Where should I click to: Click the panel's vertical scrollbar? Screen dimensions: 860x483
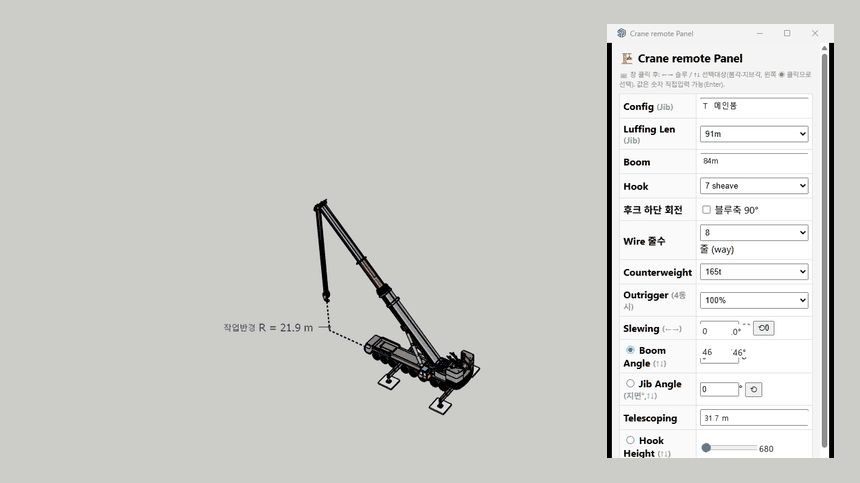pyautogui.click(x=824, y=249)
